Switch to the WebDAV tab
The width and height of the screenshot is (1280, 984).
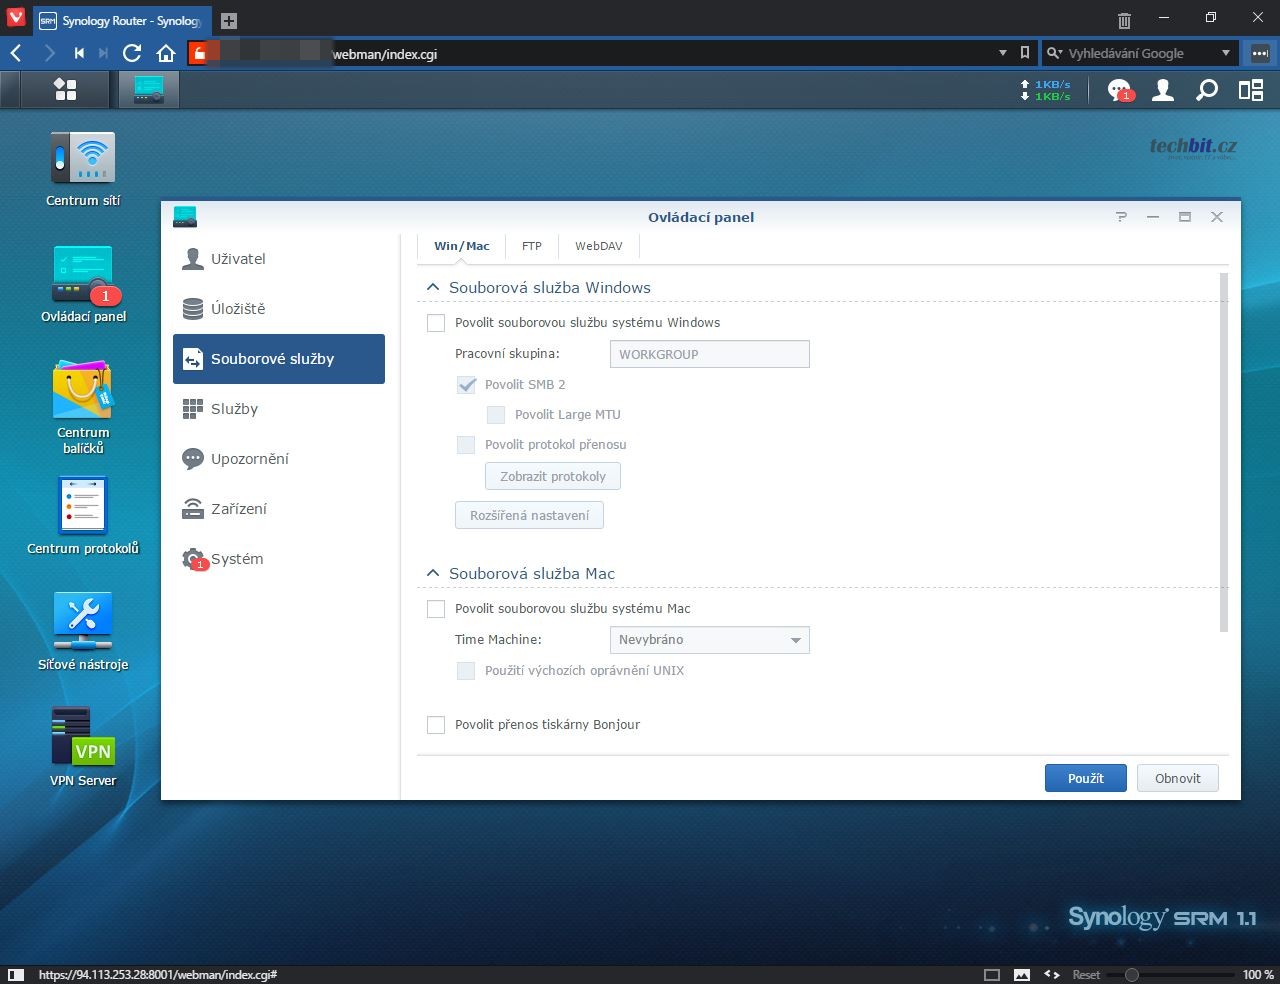(598, 246)
